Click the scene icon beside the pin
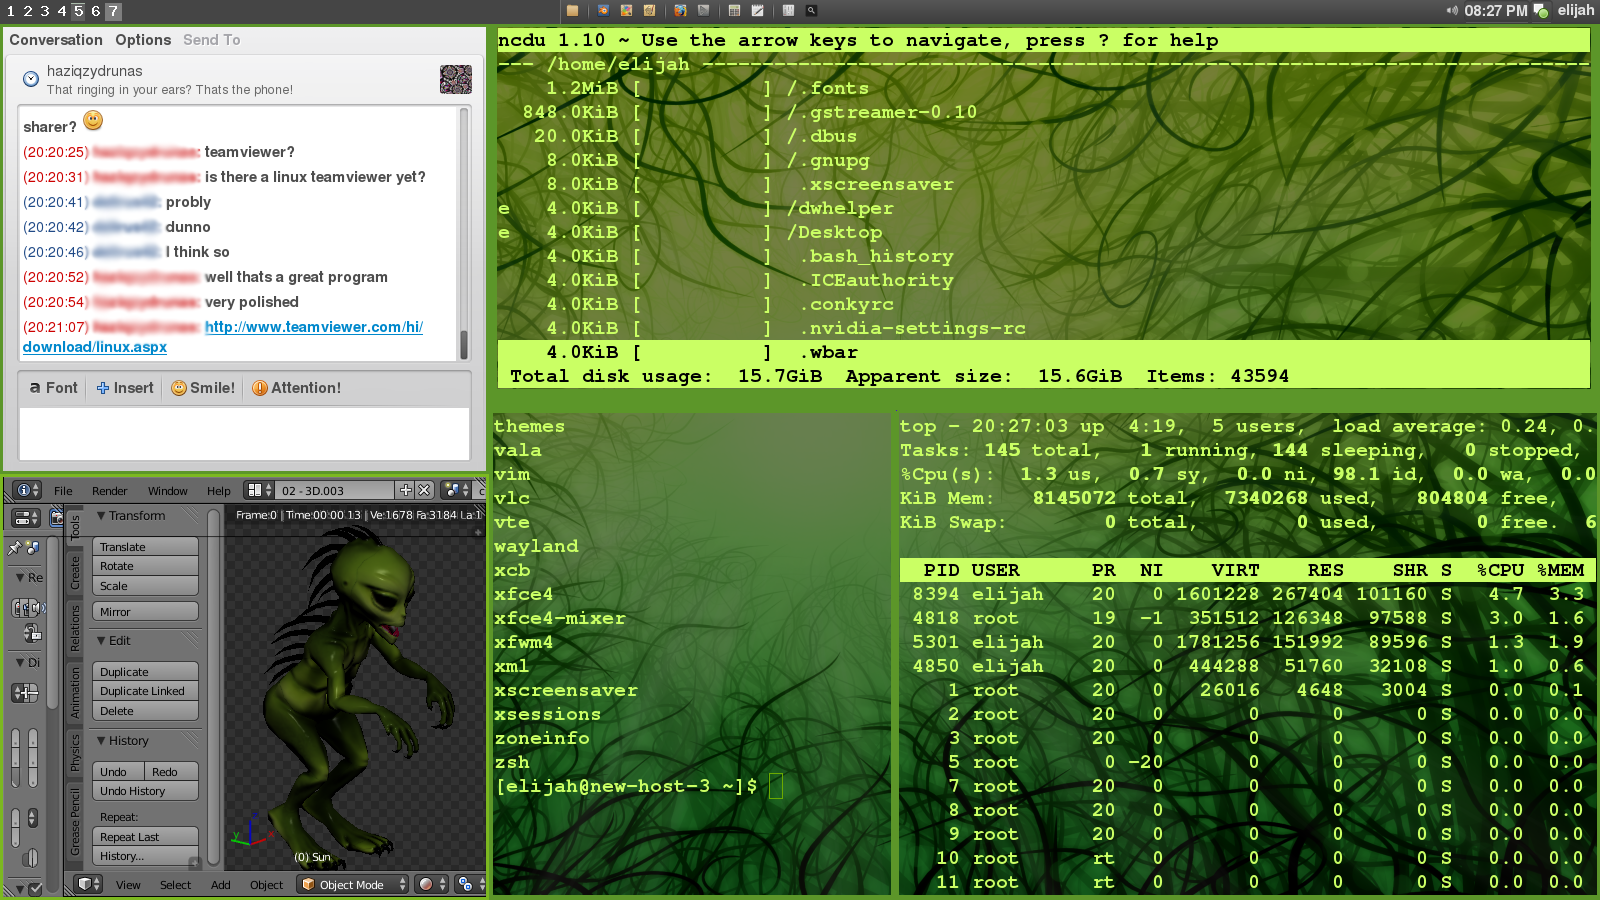Image resolution: width=1600 pixels, height=900 pixels. 33,548
